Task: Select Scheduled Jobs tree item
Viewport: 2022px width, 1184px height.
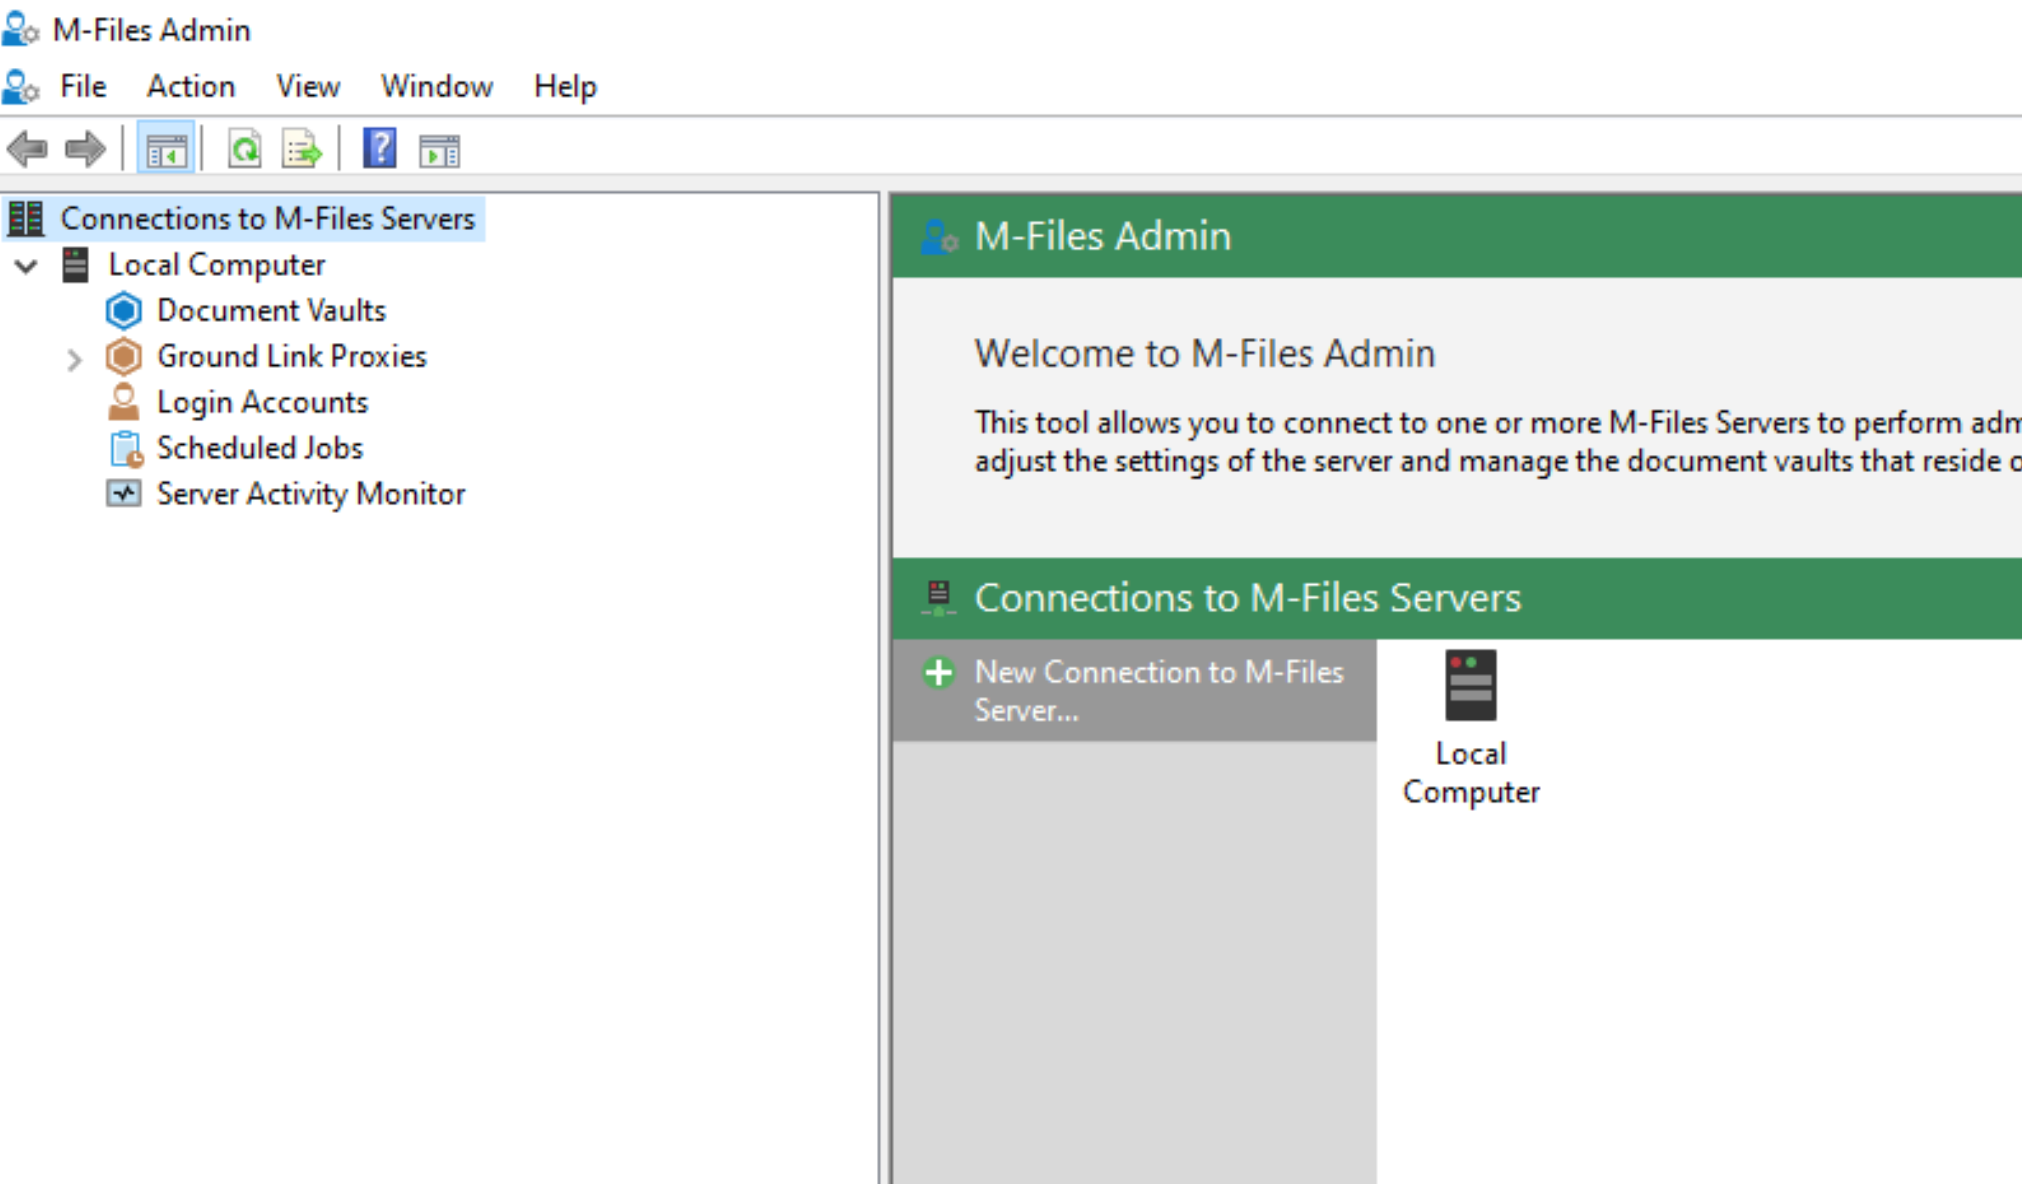Action: click(x=259, y=449)
